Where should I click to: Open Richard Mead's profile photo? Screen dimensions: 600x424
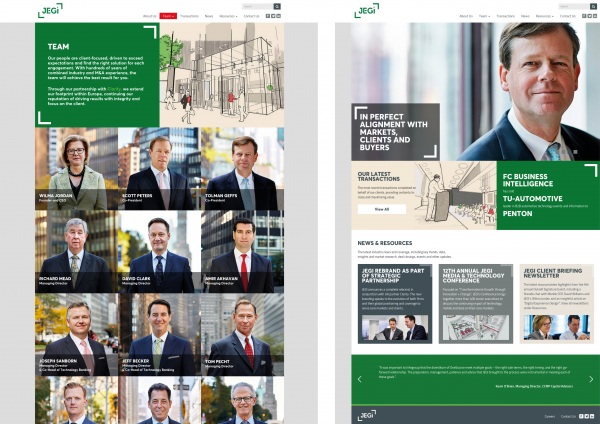click(77, 251)
